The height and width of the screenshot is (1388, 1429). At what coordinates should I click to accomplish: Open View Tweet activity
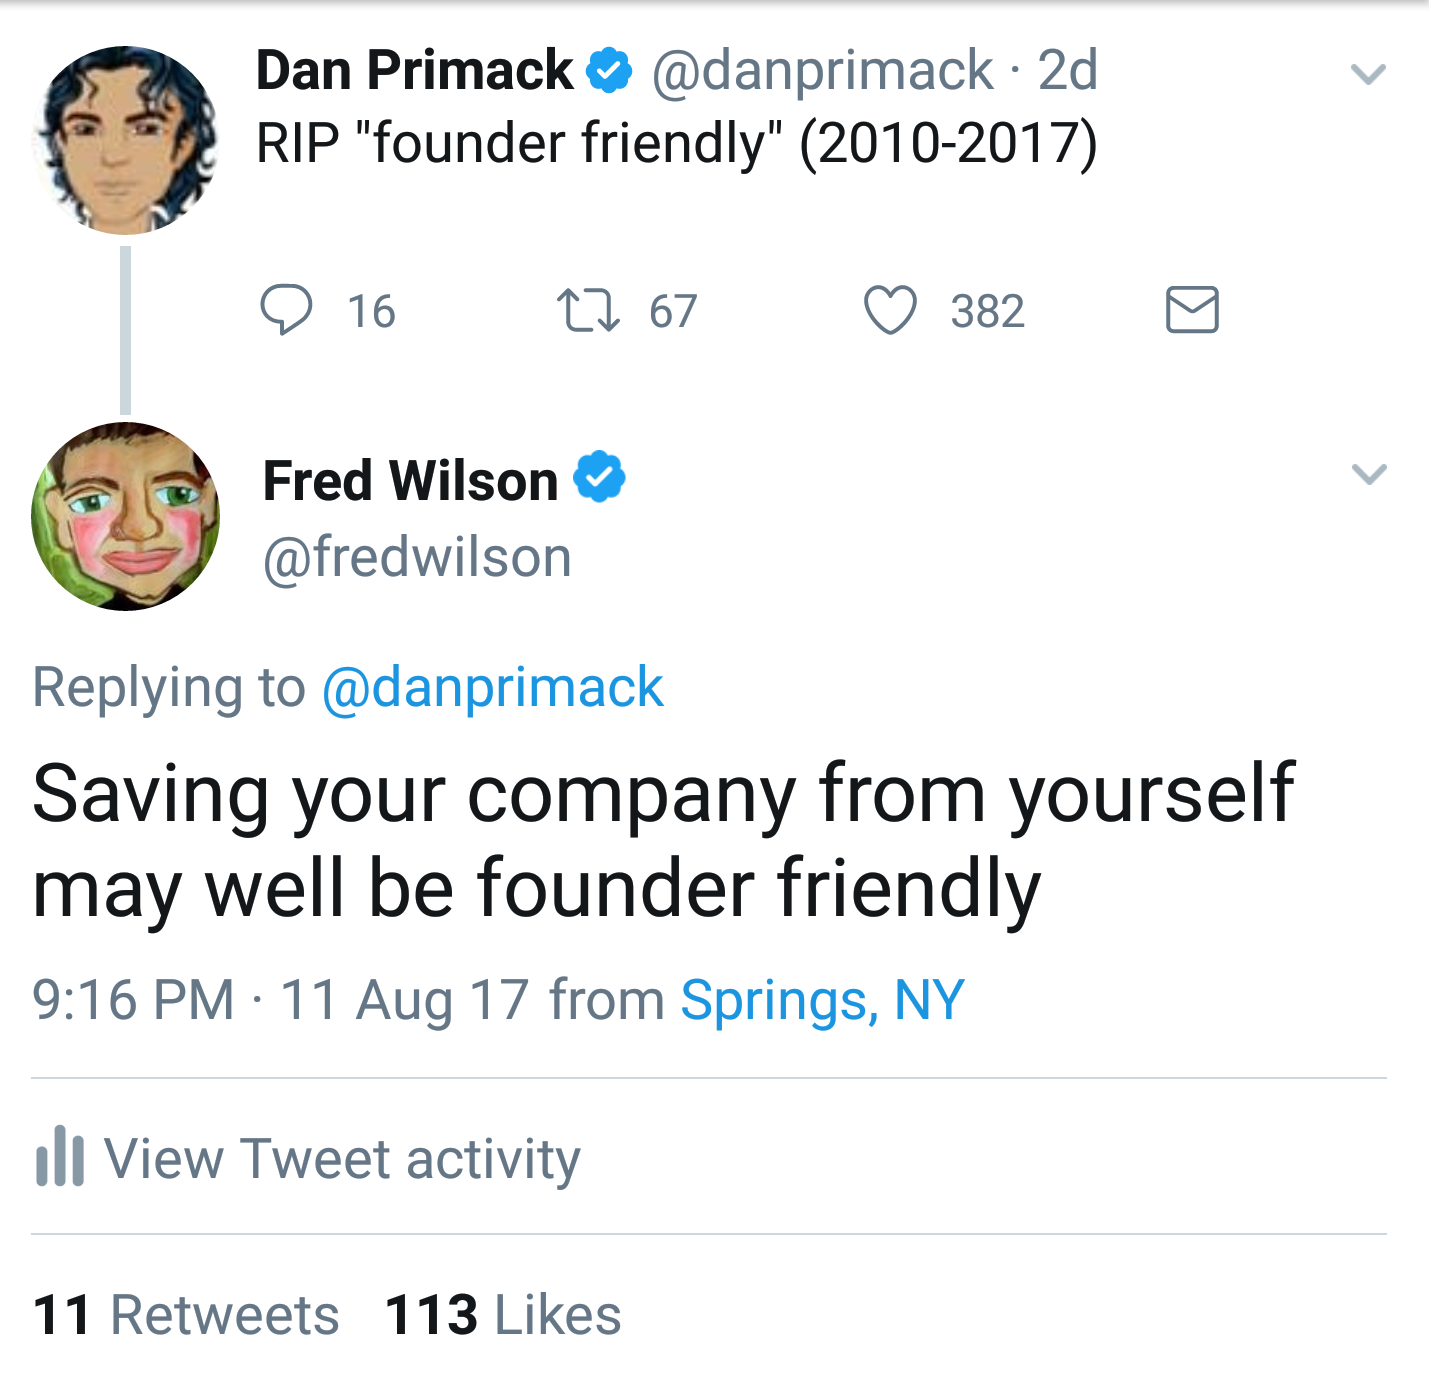click(342, 1159)
